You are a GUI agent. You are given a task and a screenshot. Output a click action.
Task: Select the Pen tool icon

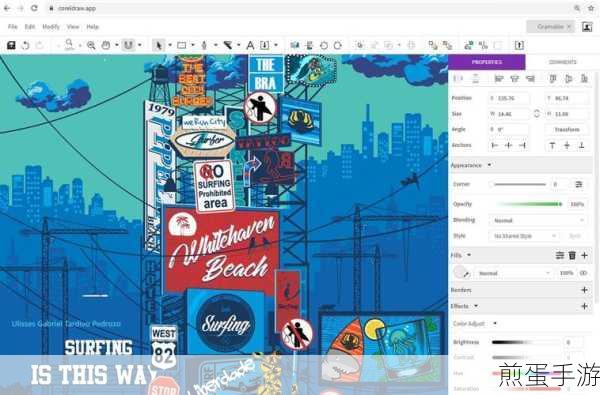[204, 45]
